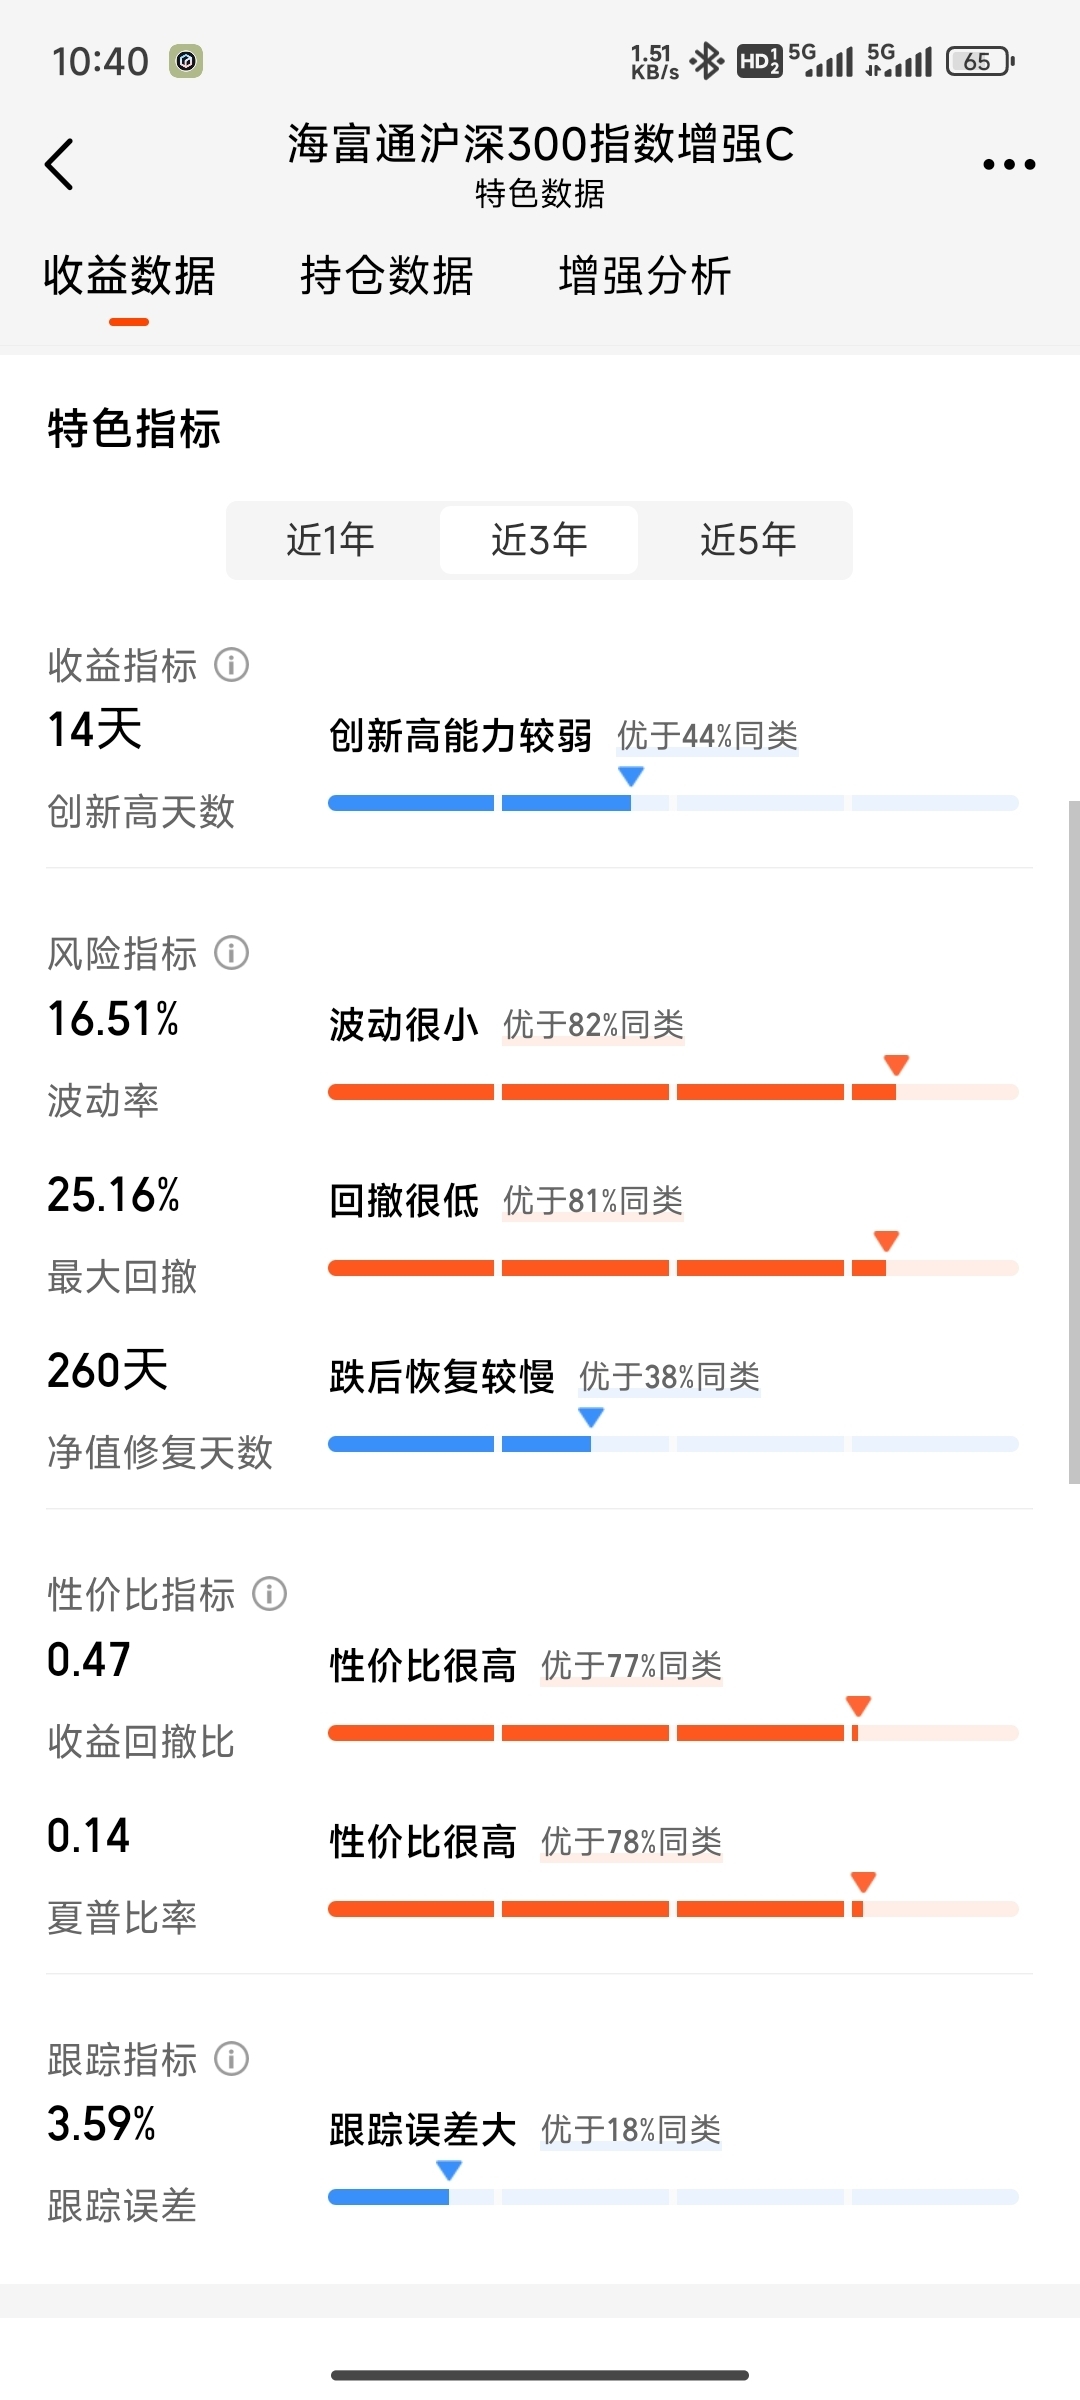Open the 收益数据 tab
The height and width of the screenshot is (2400, 1080).
coord(129,276)
